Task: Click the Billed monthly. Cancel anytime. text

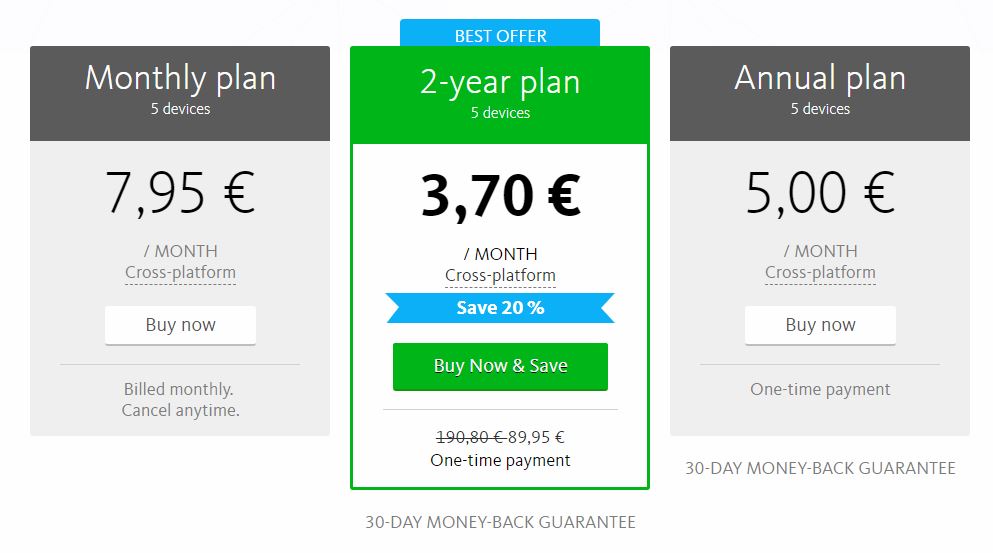Action: [x=180, y=400]
